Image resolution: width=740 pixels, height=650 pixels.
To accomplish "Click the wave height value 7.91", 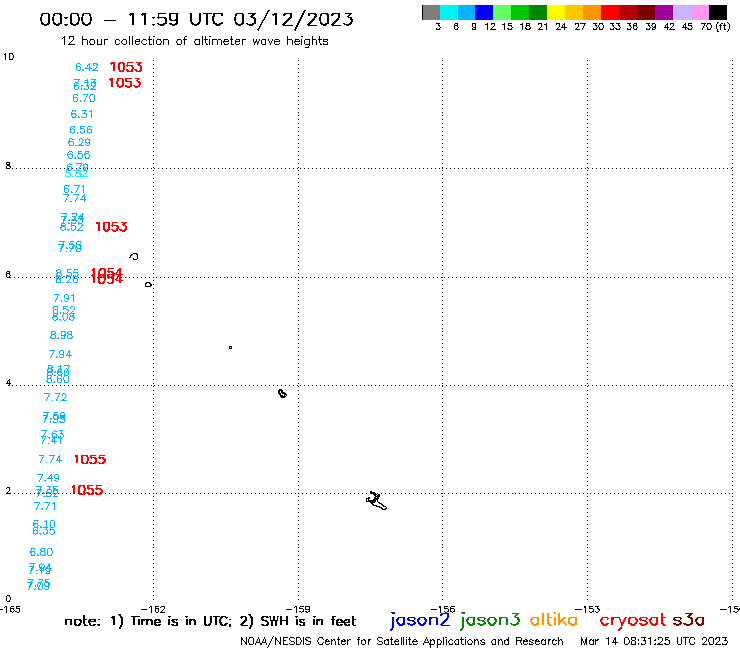I will click(x=64, y=298).
